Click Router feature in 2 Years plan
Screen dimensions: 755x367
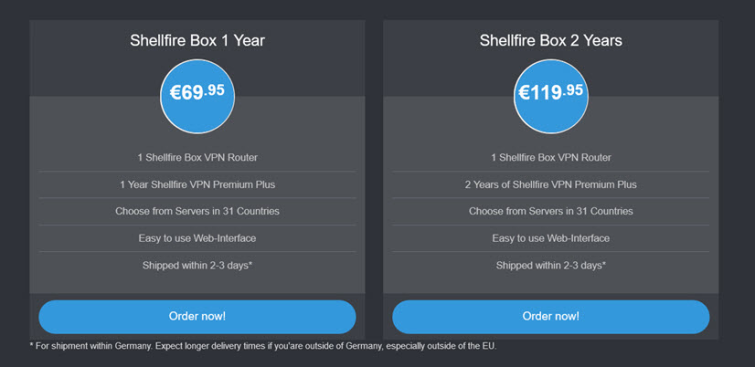[551, 157]
